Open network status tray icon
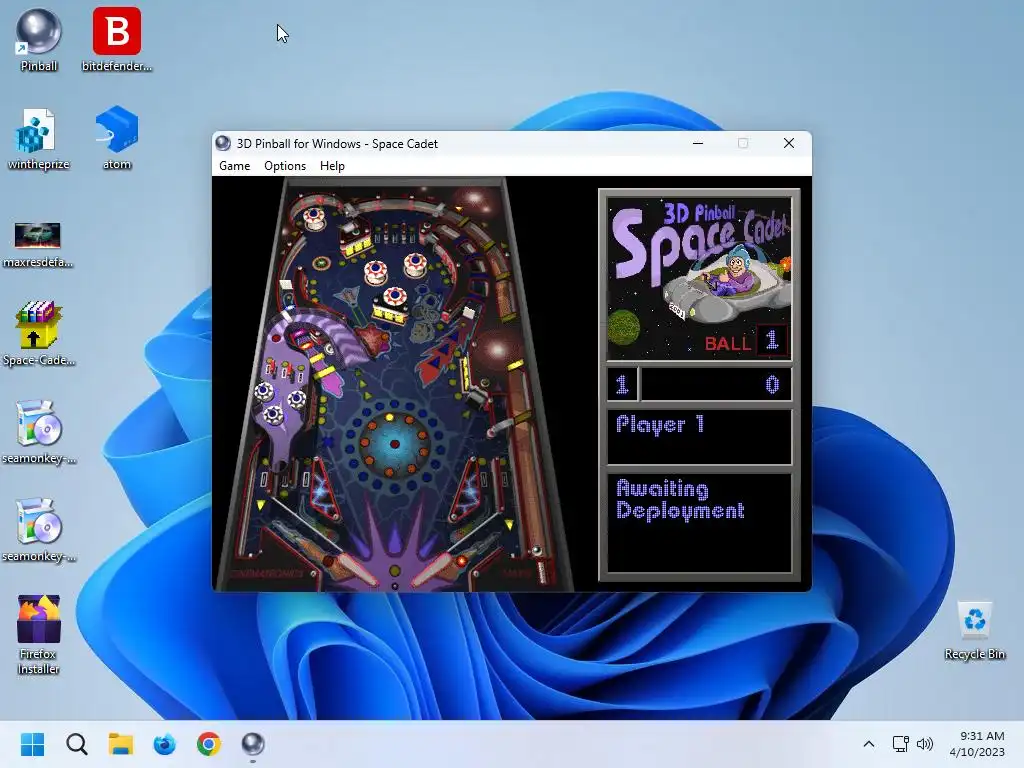Image resolution: width=1024 pixels, height=768 pixels. [x=901, y=744]
